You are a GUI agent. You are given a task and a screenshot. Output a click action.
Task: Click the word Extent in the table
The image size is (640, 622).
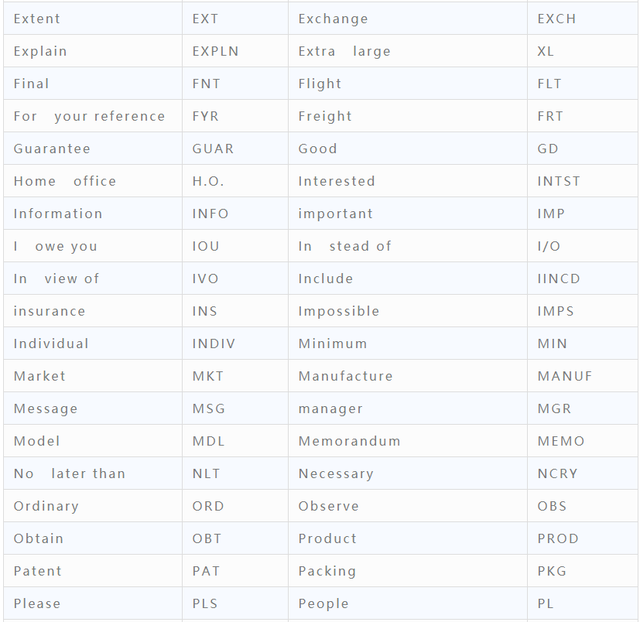pos(37,19)
